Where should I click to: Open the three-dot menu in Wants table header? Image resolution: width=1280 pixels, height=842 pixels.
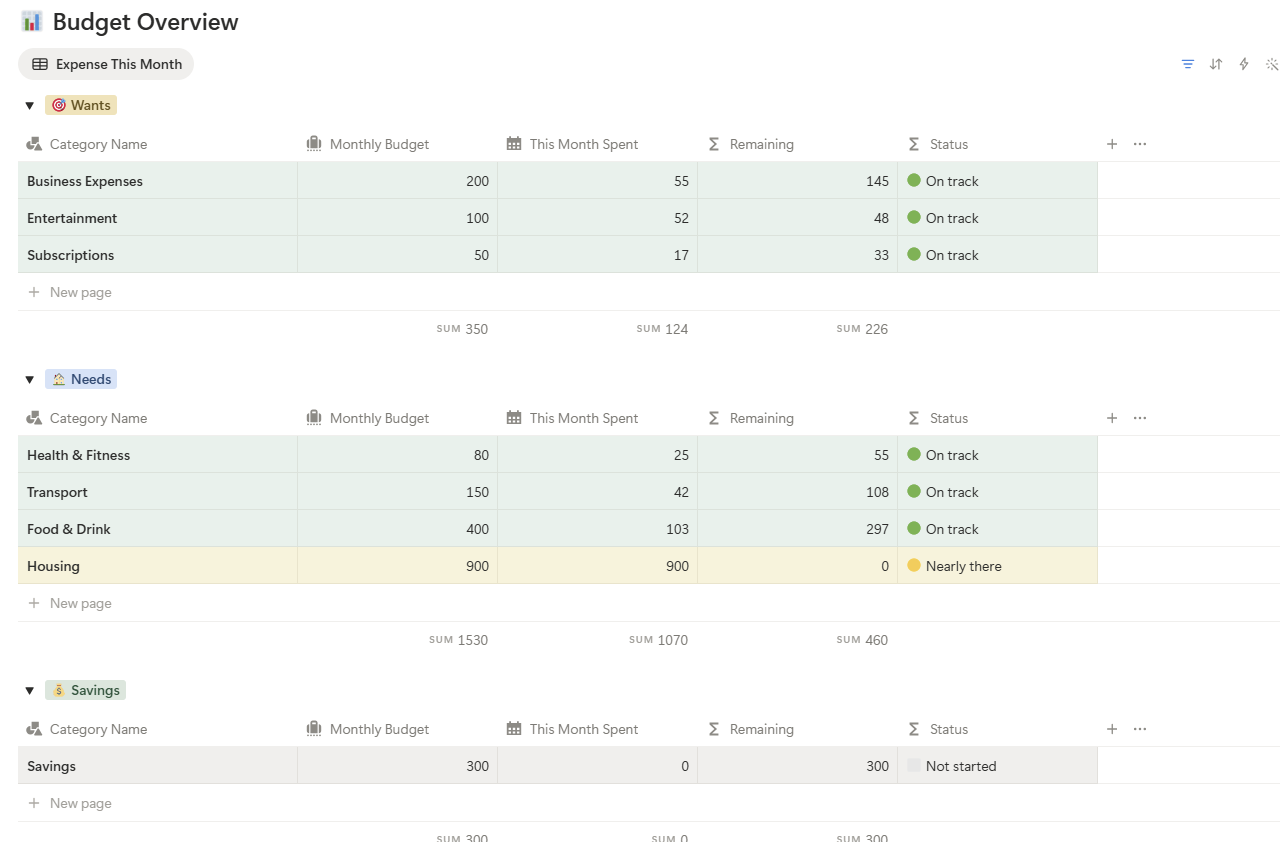(x=1140, y=144)
